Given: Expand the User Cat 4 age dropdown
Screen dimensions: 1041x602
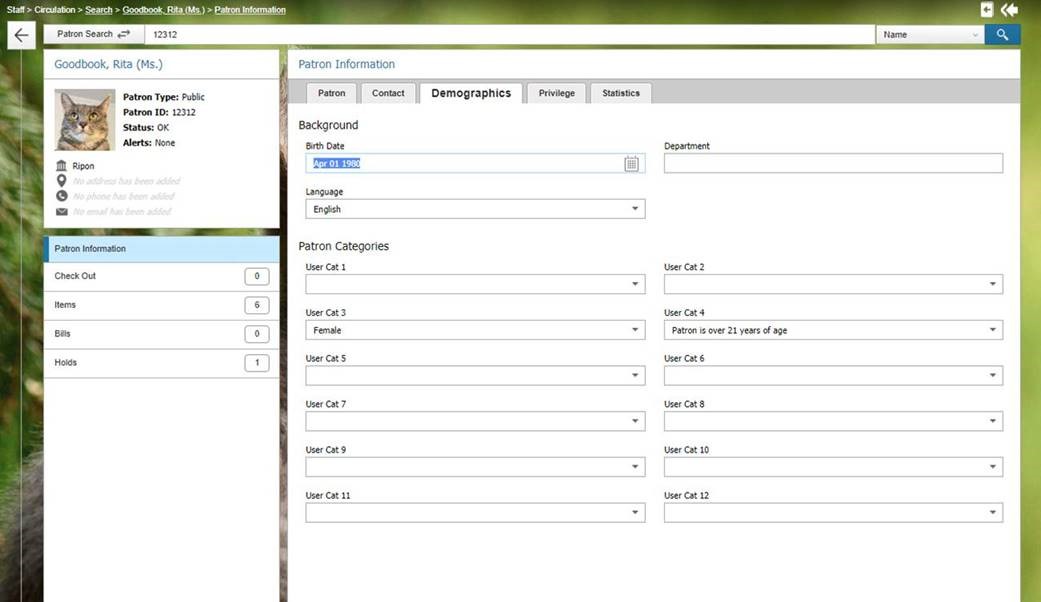Looking at the screenshot, I should (x=833, y=330).
